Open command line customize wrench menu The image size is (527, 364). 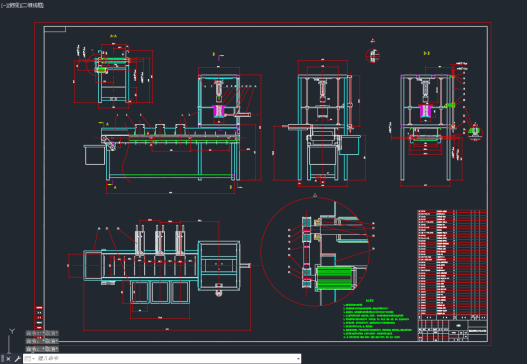coord(17,359)
